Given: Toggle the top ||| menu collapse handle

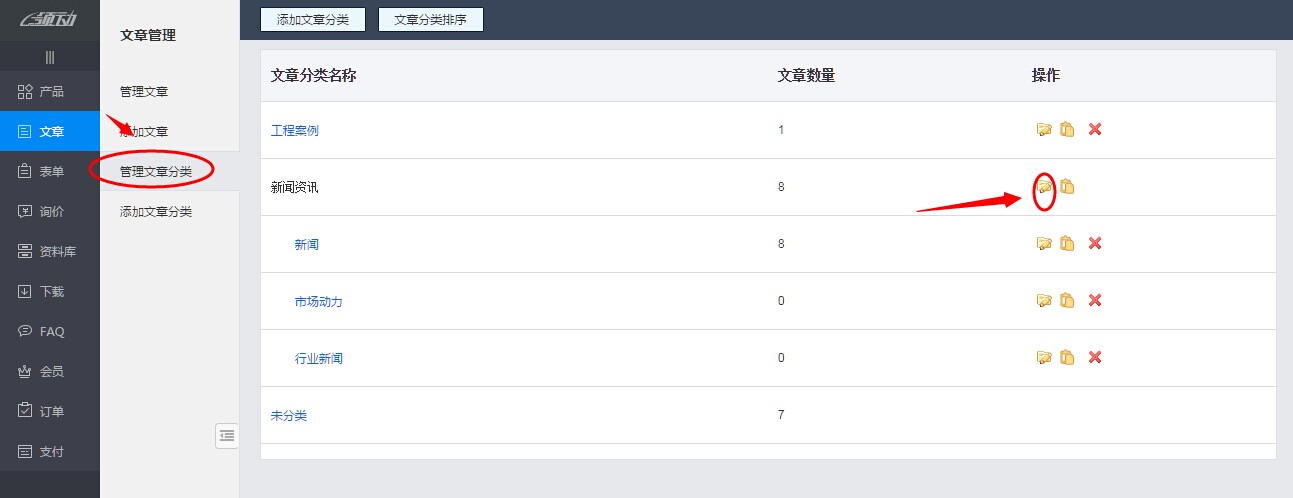Looking at the screenshot, I should tap(50, 57).
